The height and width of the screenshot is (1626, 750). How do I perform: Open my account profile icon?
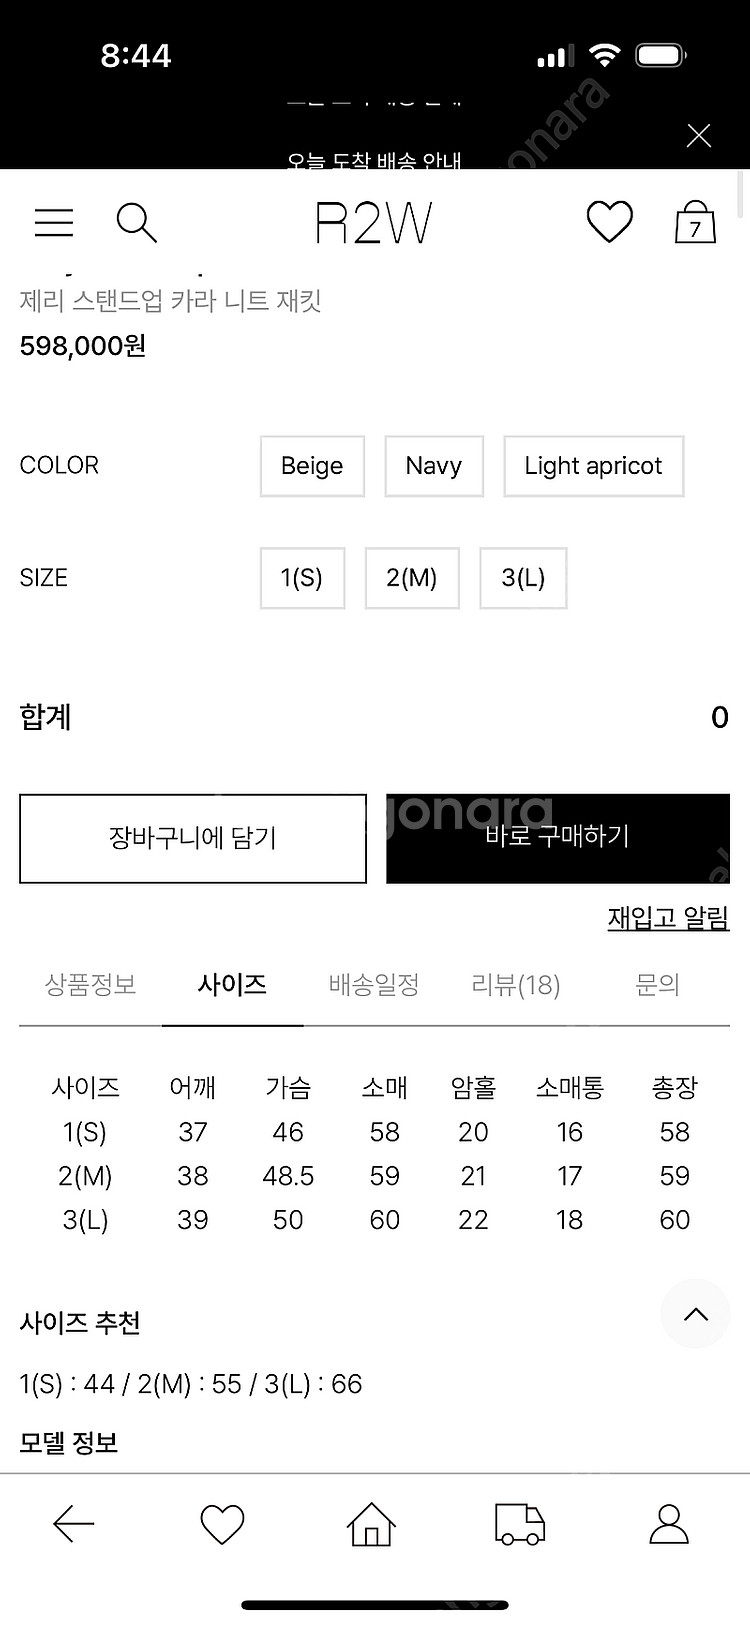(x=669, y=1524)
